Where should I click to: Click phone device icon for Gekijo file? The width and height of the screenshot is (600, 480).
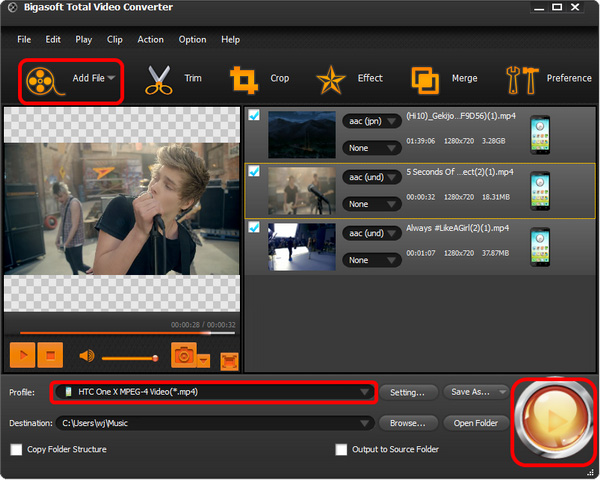(540, 135)
